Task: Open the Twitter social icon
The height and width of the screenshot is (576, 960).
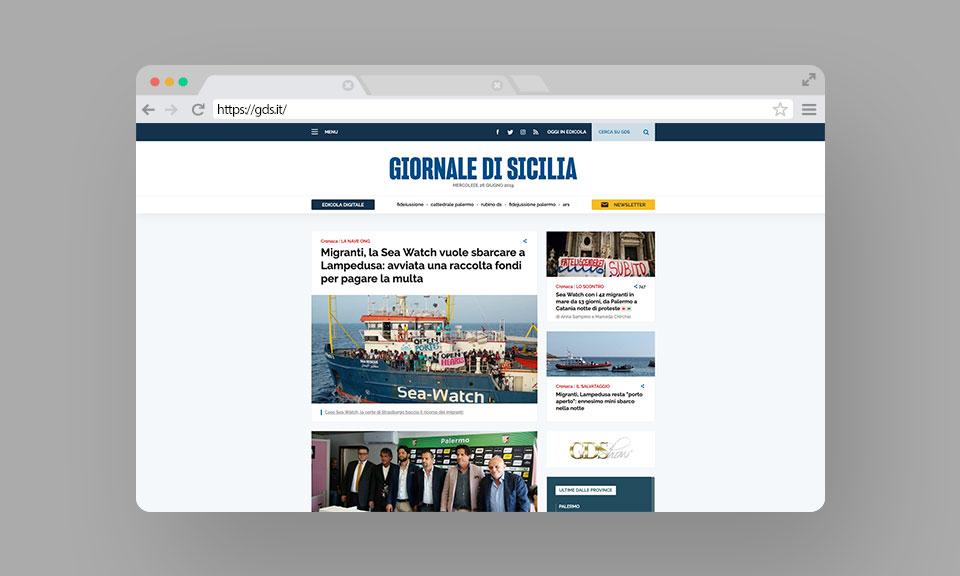Action: click(x=510, y=132)
